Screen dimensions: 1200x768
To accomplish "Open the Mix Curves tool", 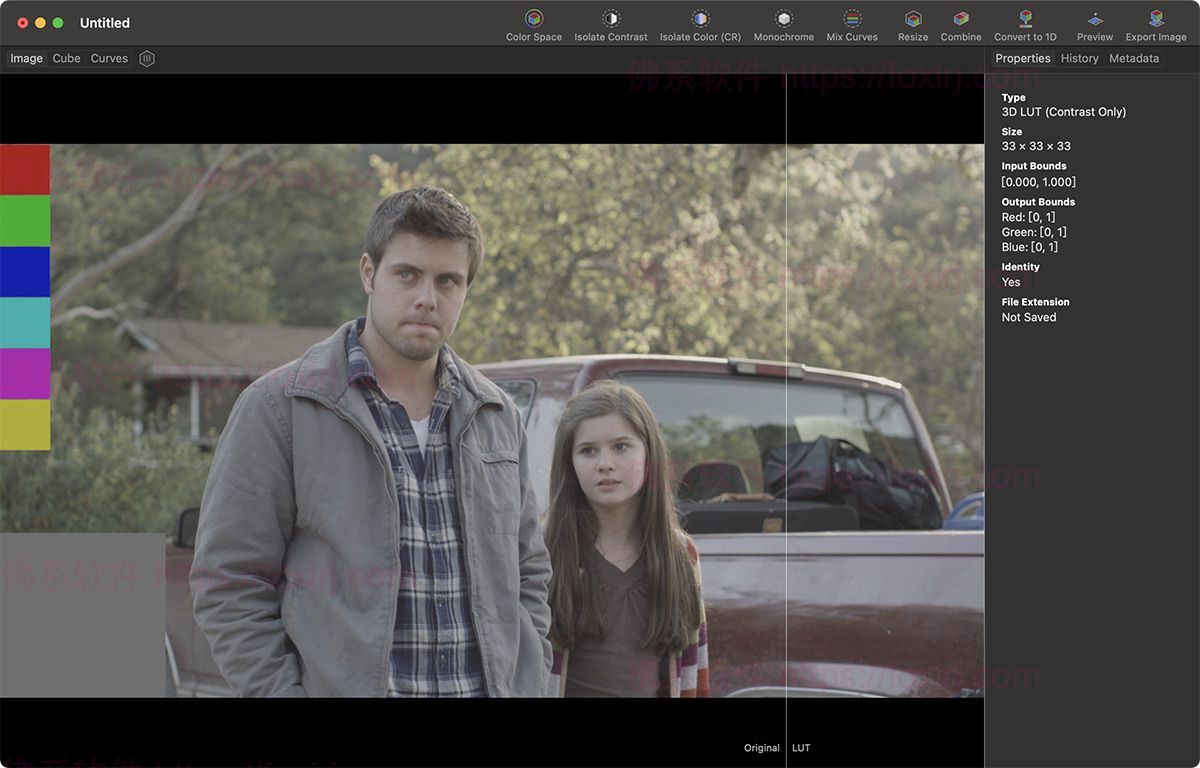I will coord(852,19).
